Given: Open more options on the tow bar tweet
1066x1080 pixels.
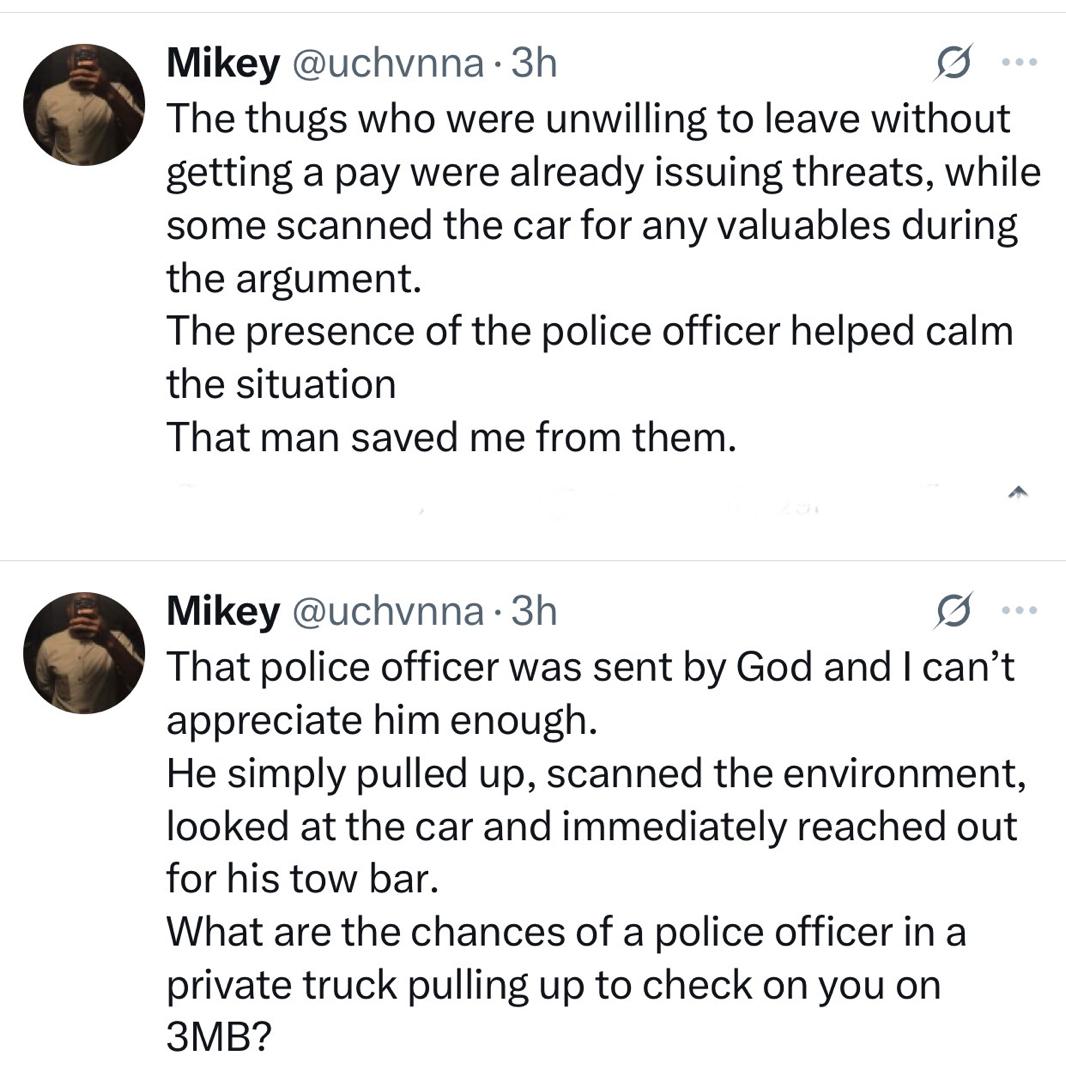Looking at the screenshot, I should [x=1020, y=610].
